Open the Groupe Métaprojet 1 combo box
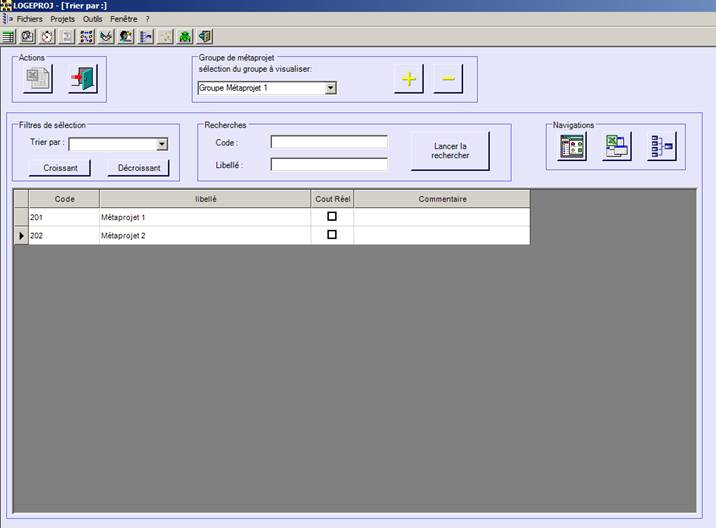The width and height of the screenshot is (716, 528). [330, 88]
